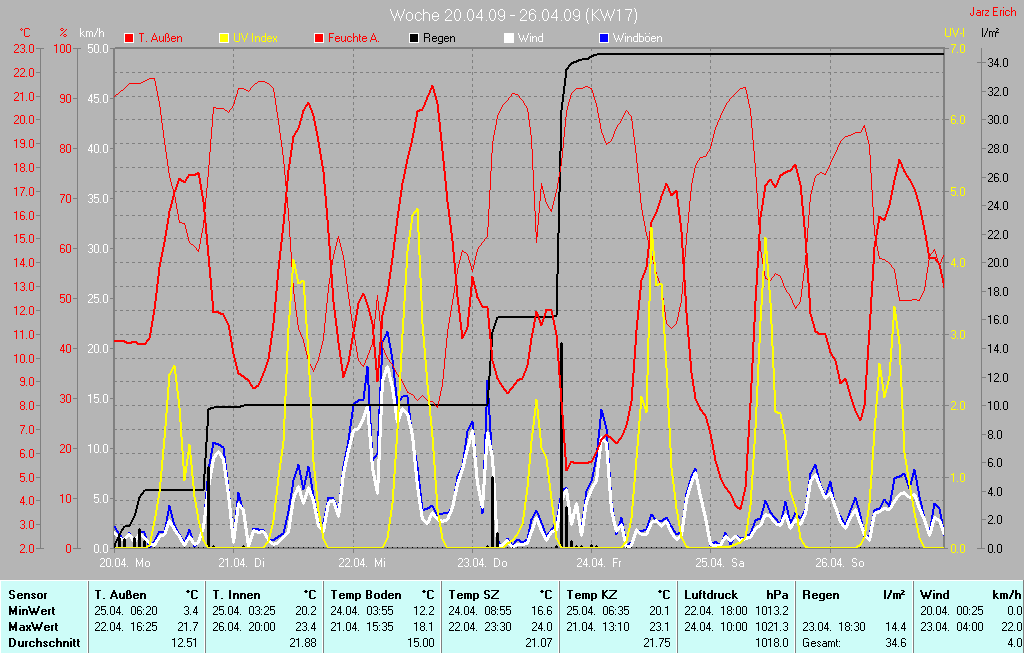Click the T. Außen table column header
Image resolution: width=1024 pixels, height=653 pixels.
pyautogui.click(x=121, y=595)
